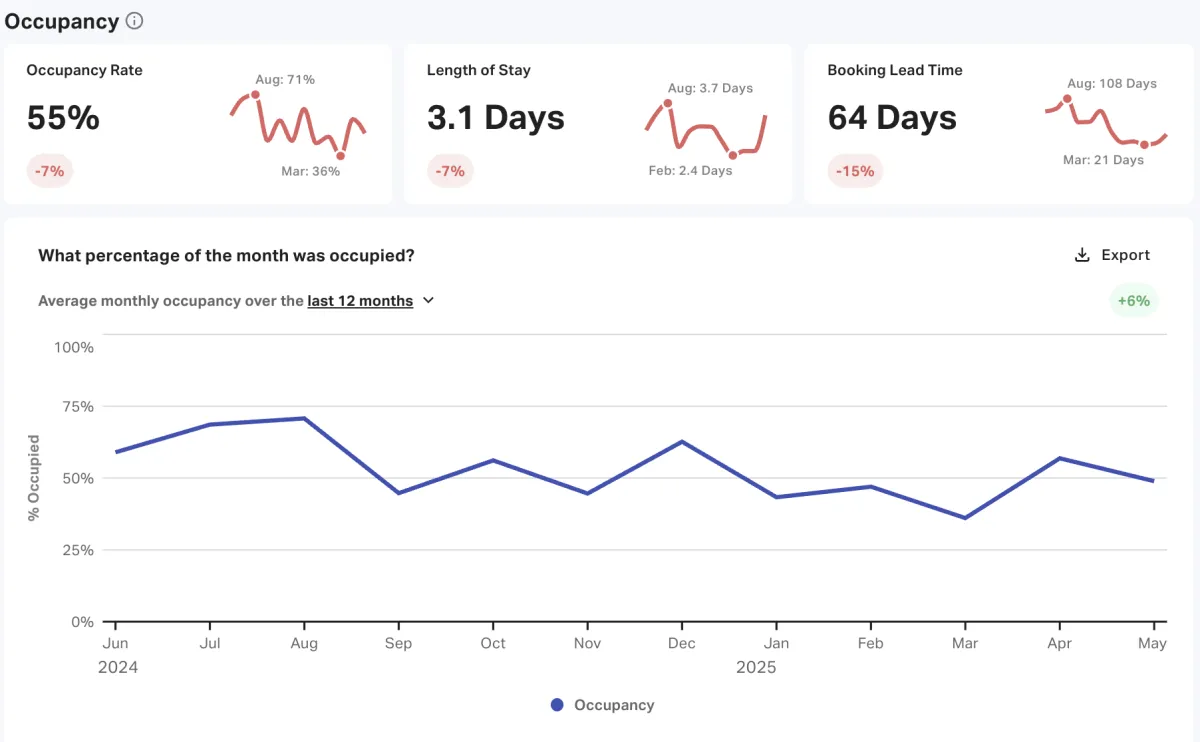Screen dimensions: 1200x742
Task: Click the Booking Lead Time sparkline
Action: (x=1106, y=122)
